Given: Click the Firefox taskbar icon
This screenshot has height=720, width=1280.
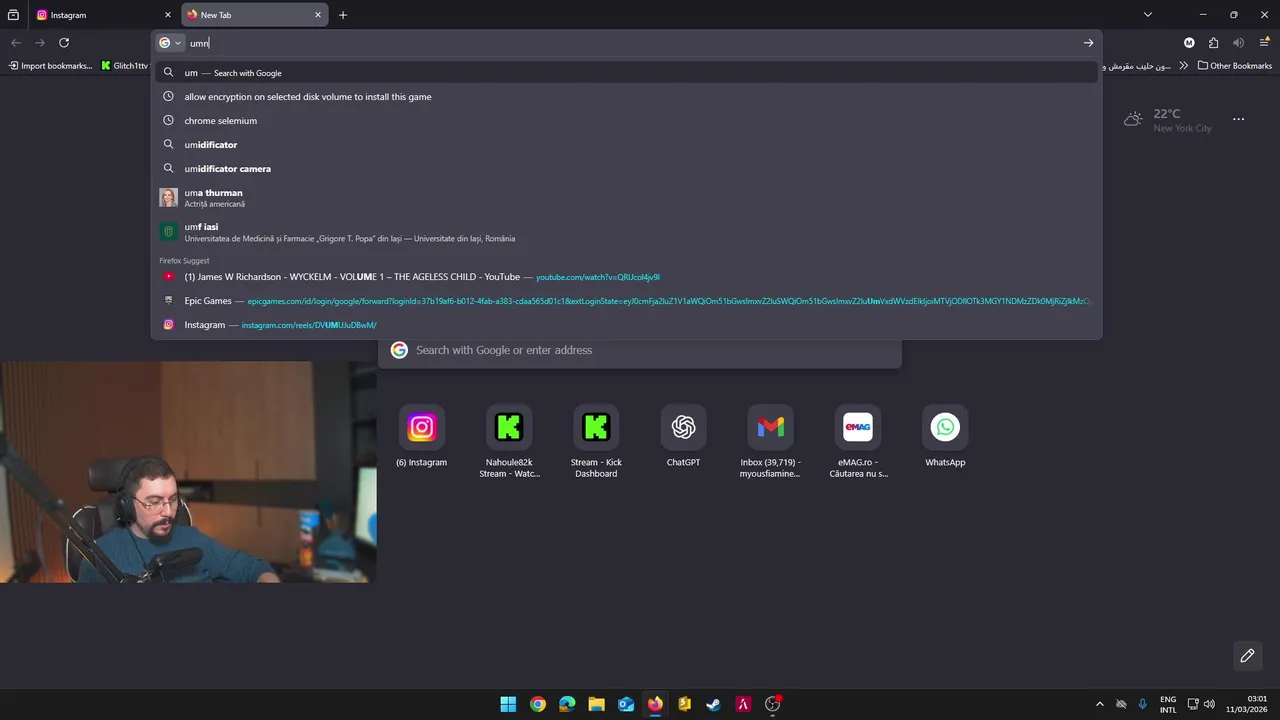Looking at the screenshot, I should [655, 704].
